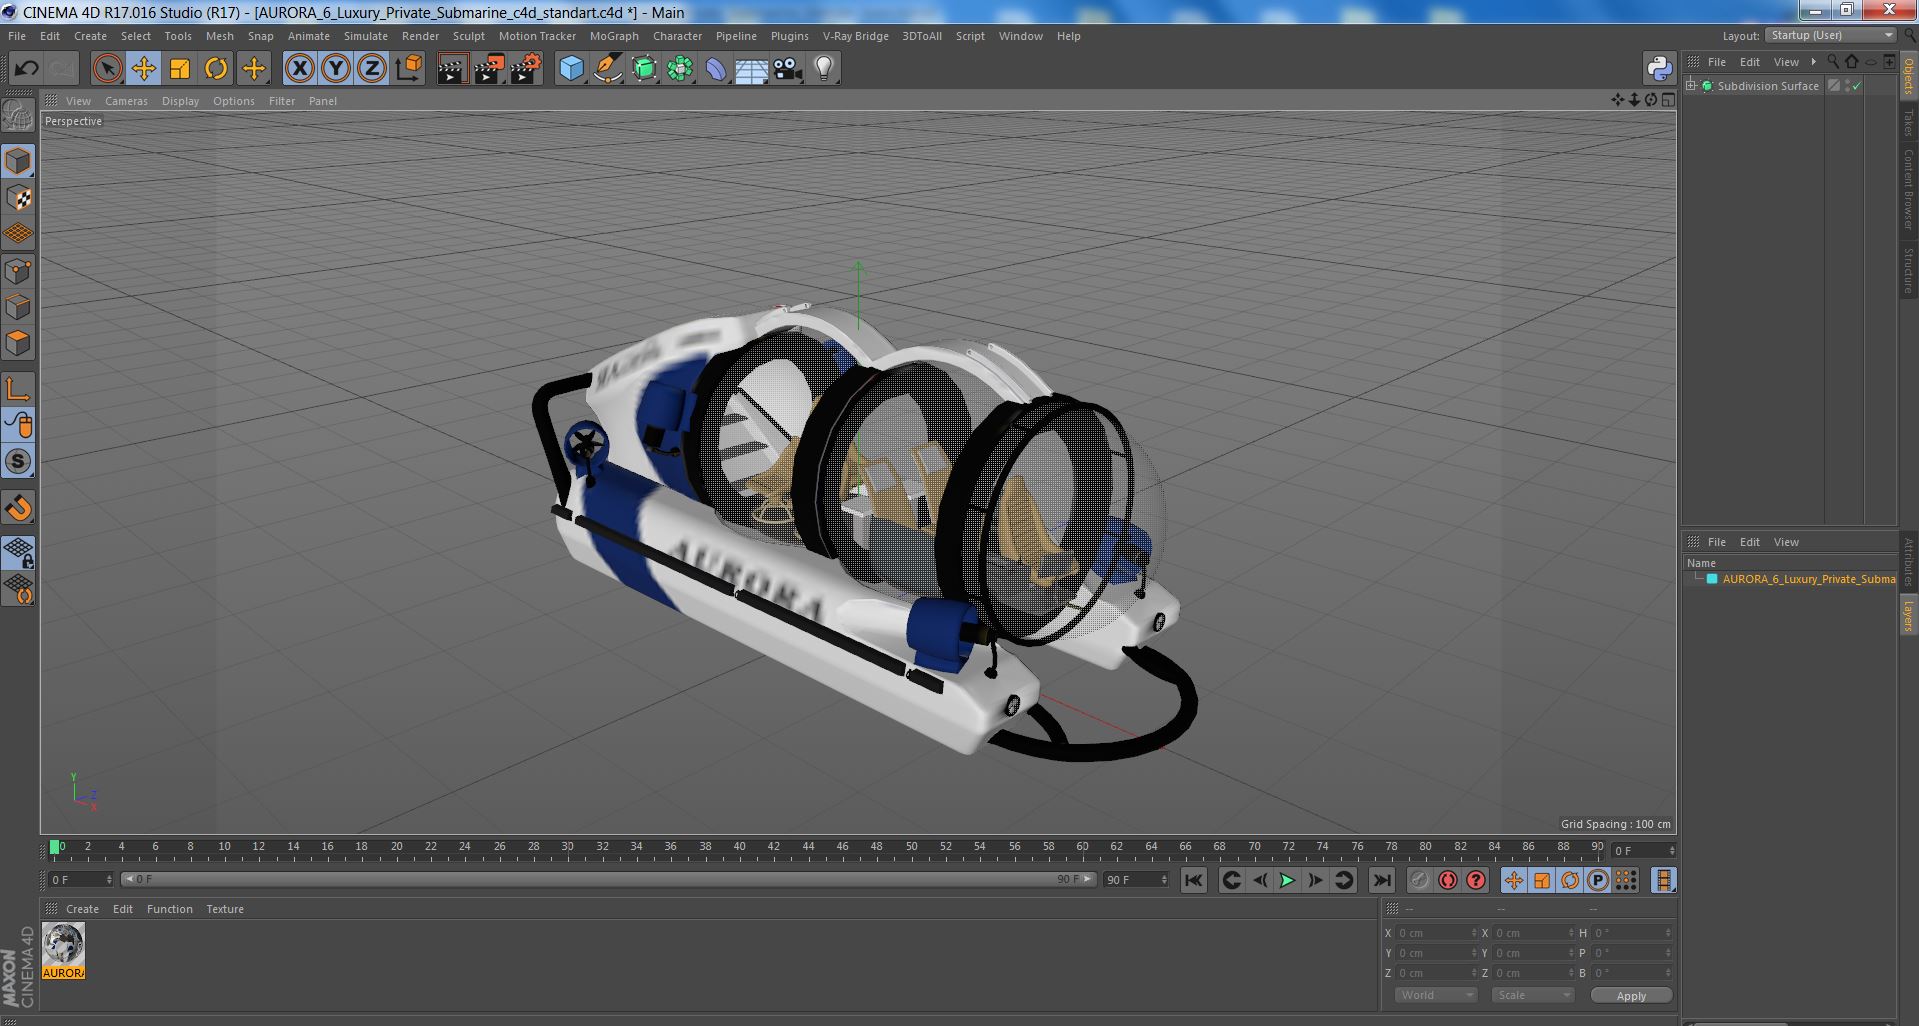Click the AURORA layer color swatch
The image size is (1919, 1026).
pos(1712,579)
